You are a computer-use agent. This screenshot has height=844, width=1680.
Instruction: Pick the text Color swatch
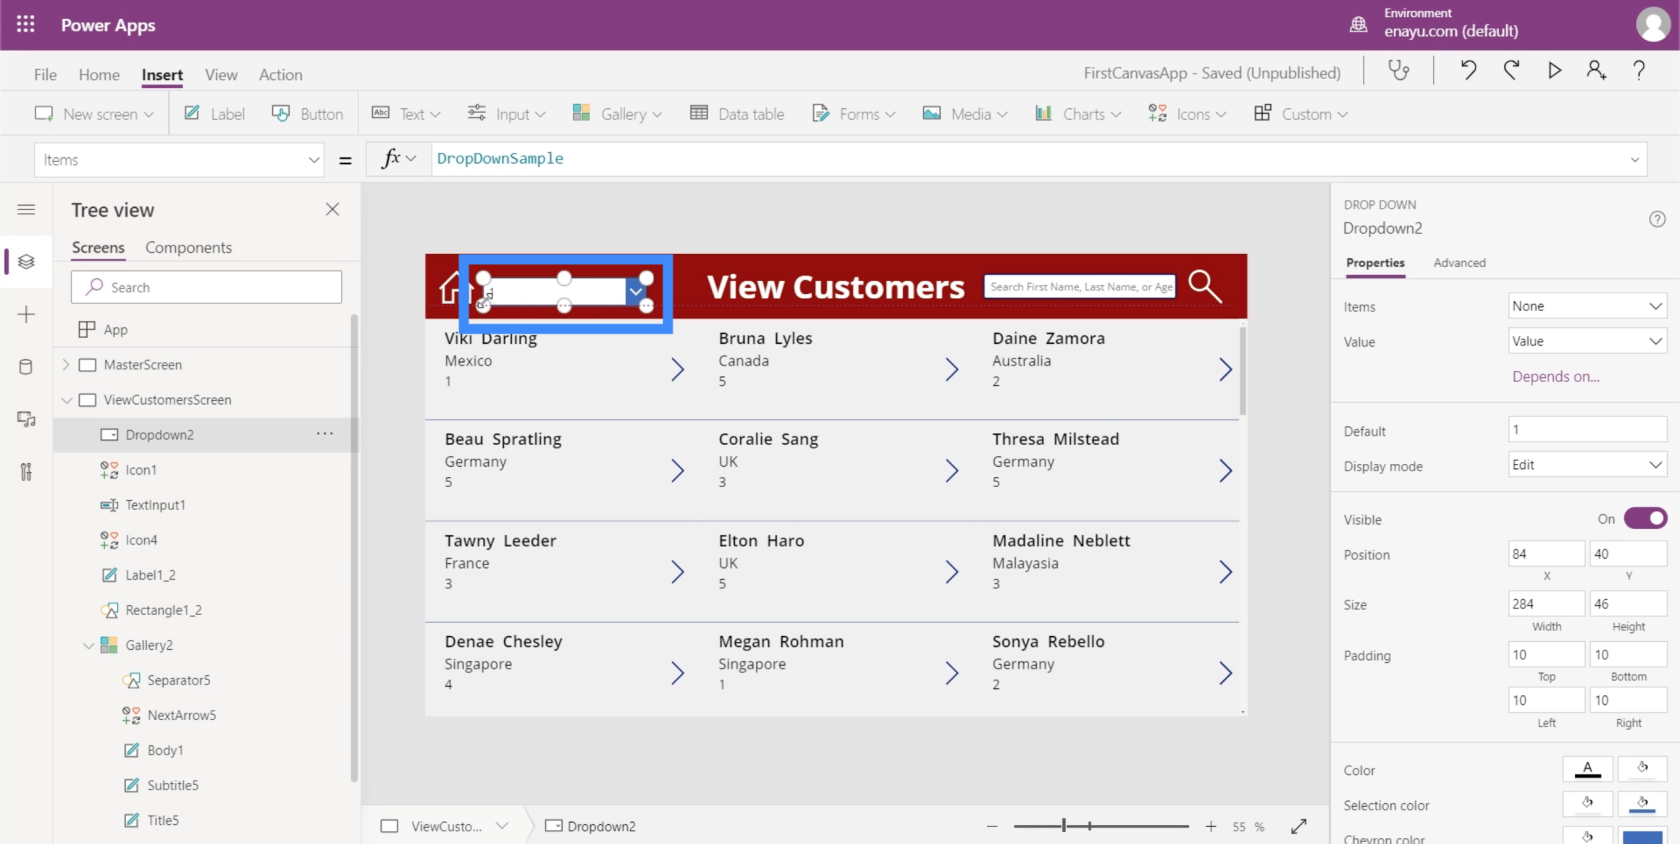point(1587,769)
